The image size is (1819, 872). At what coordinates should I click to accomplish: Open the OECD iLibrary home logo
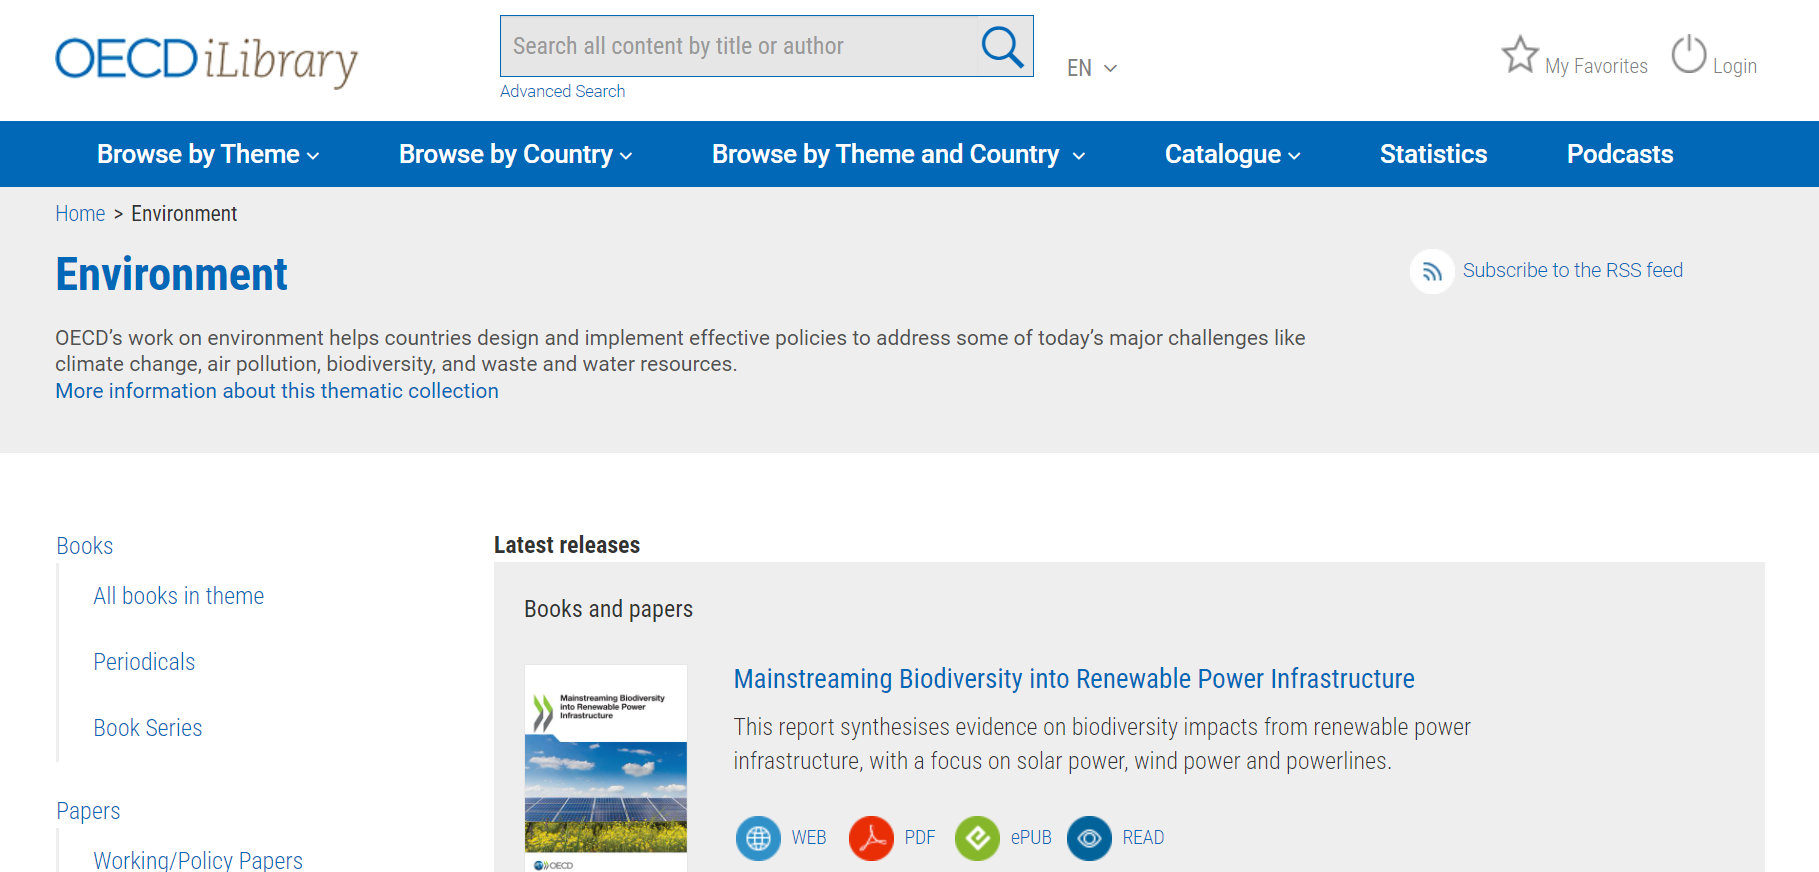tap(206, 60)
